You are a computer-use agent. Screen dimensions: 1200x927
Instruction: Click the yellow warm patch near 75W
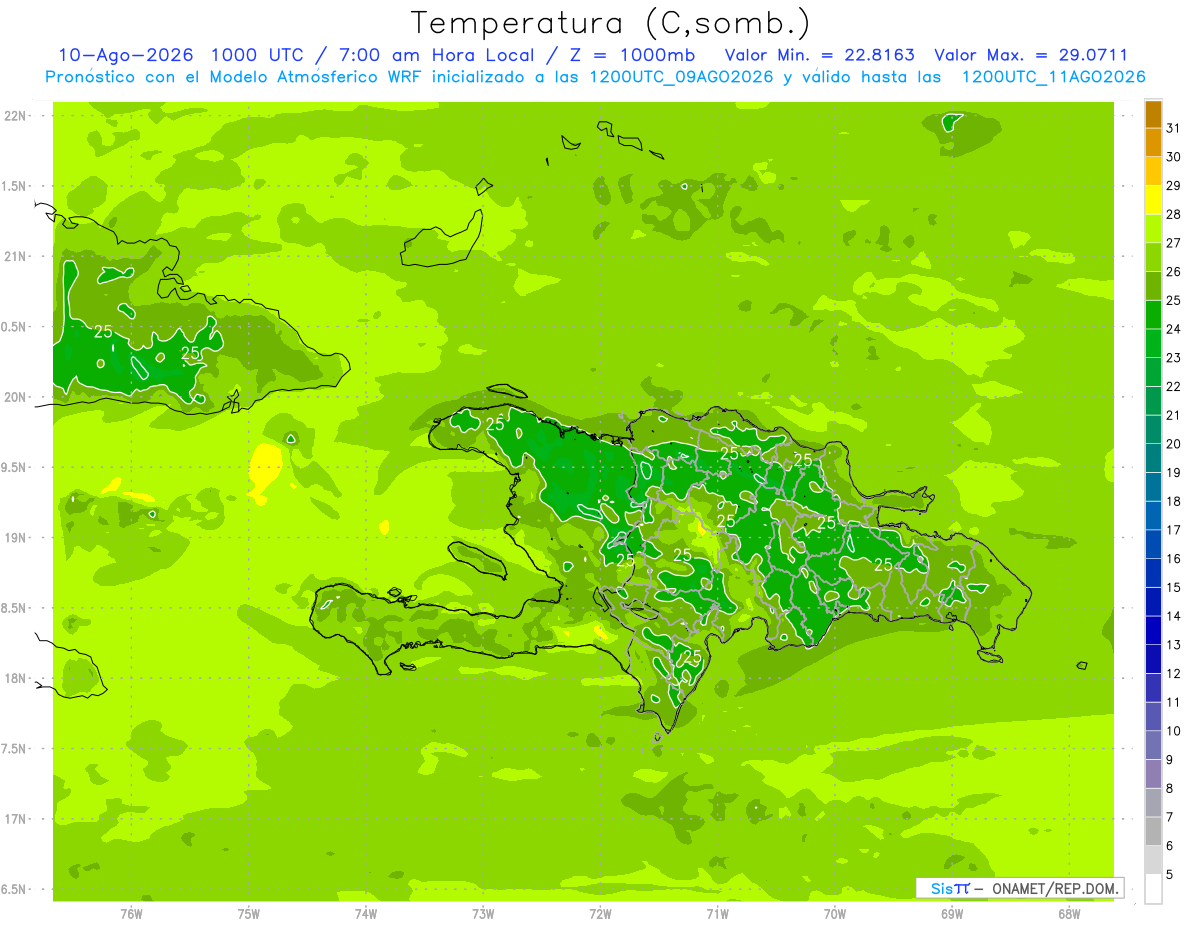265,470
